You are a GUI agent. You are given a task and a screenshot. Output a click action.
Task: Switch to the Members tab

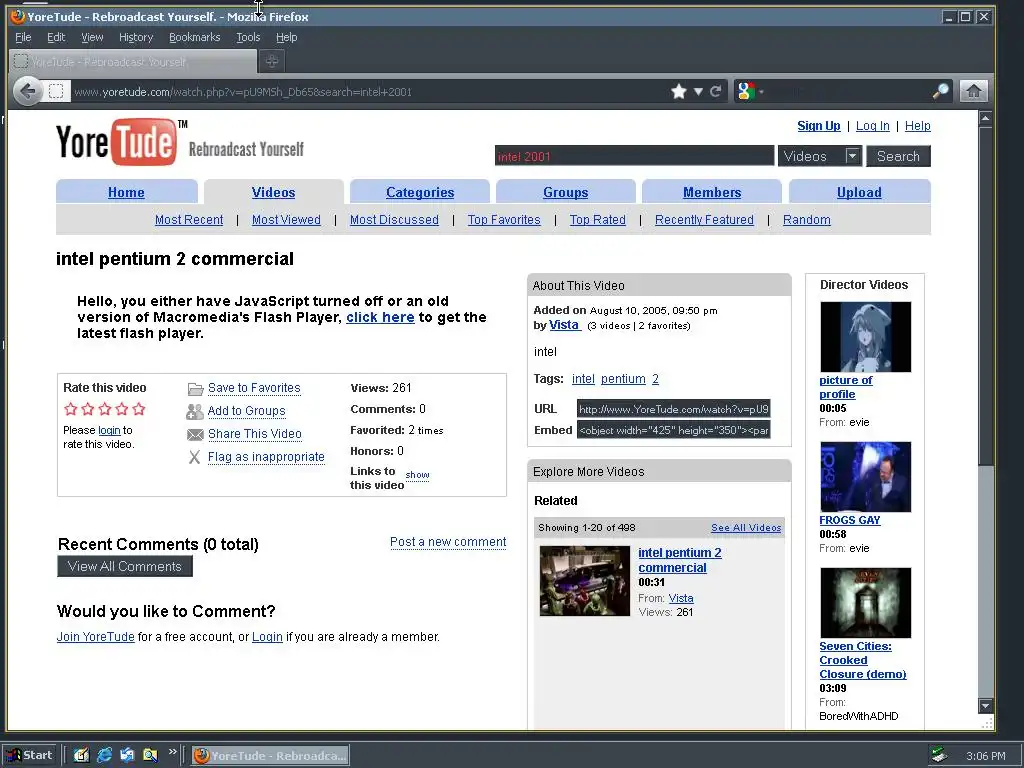pyautogui.click(x=712, y=192)
